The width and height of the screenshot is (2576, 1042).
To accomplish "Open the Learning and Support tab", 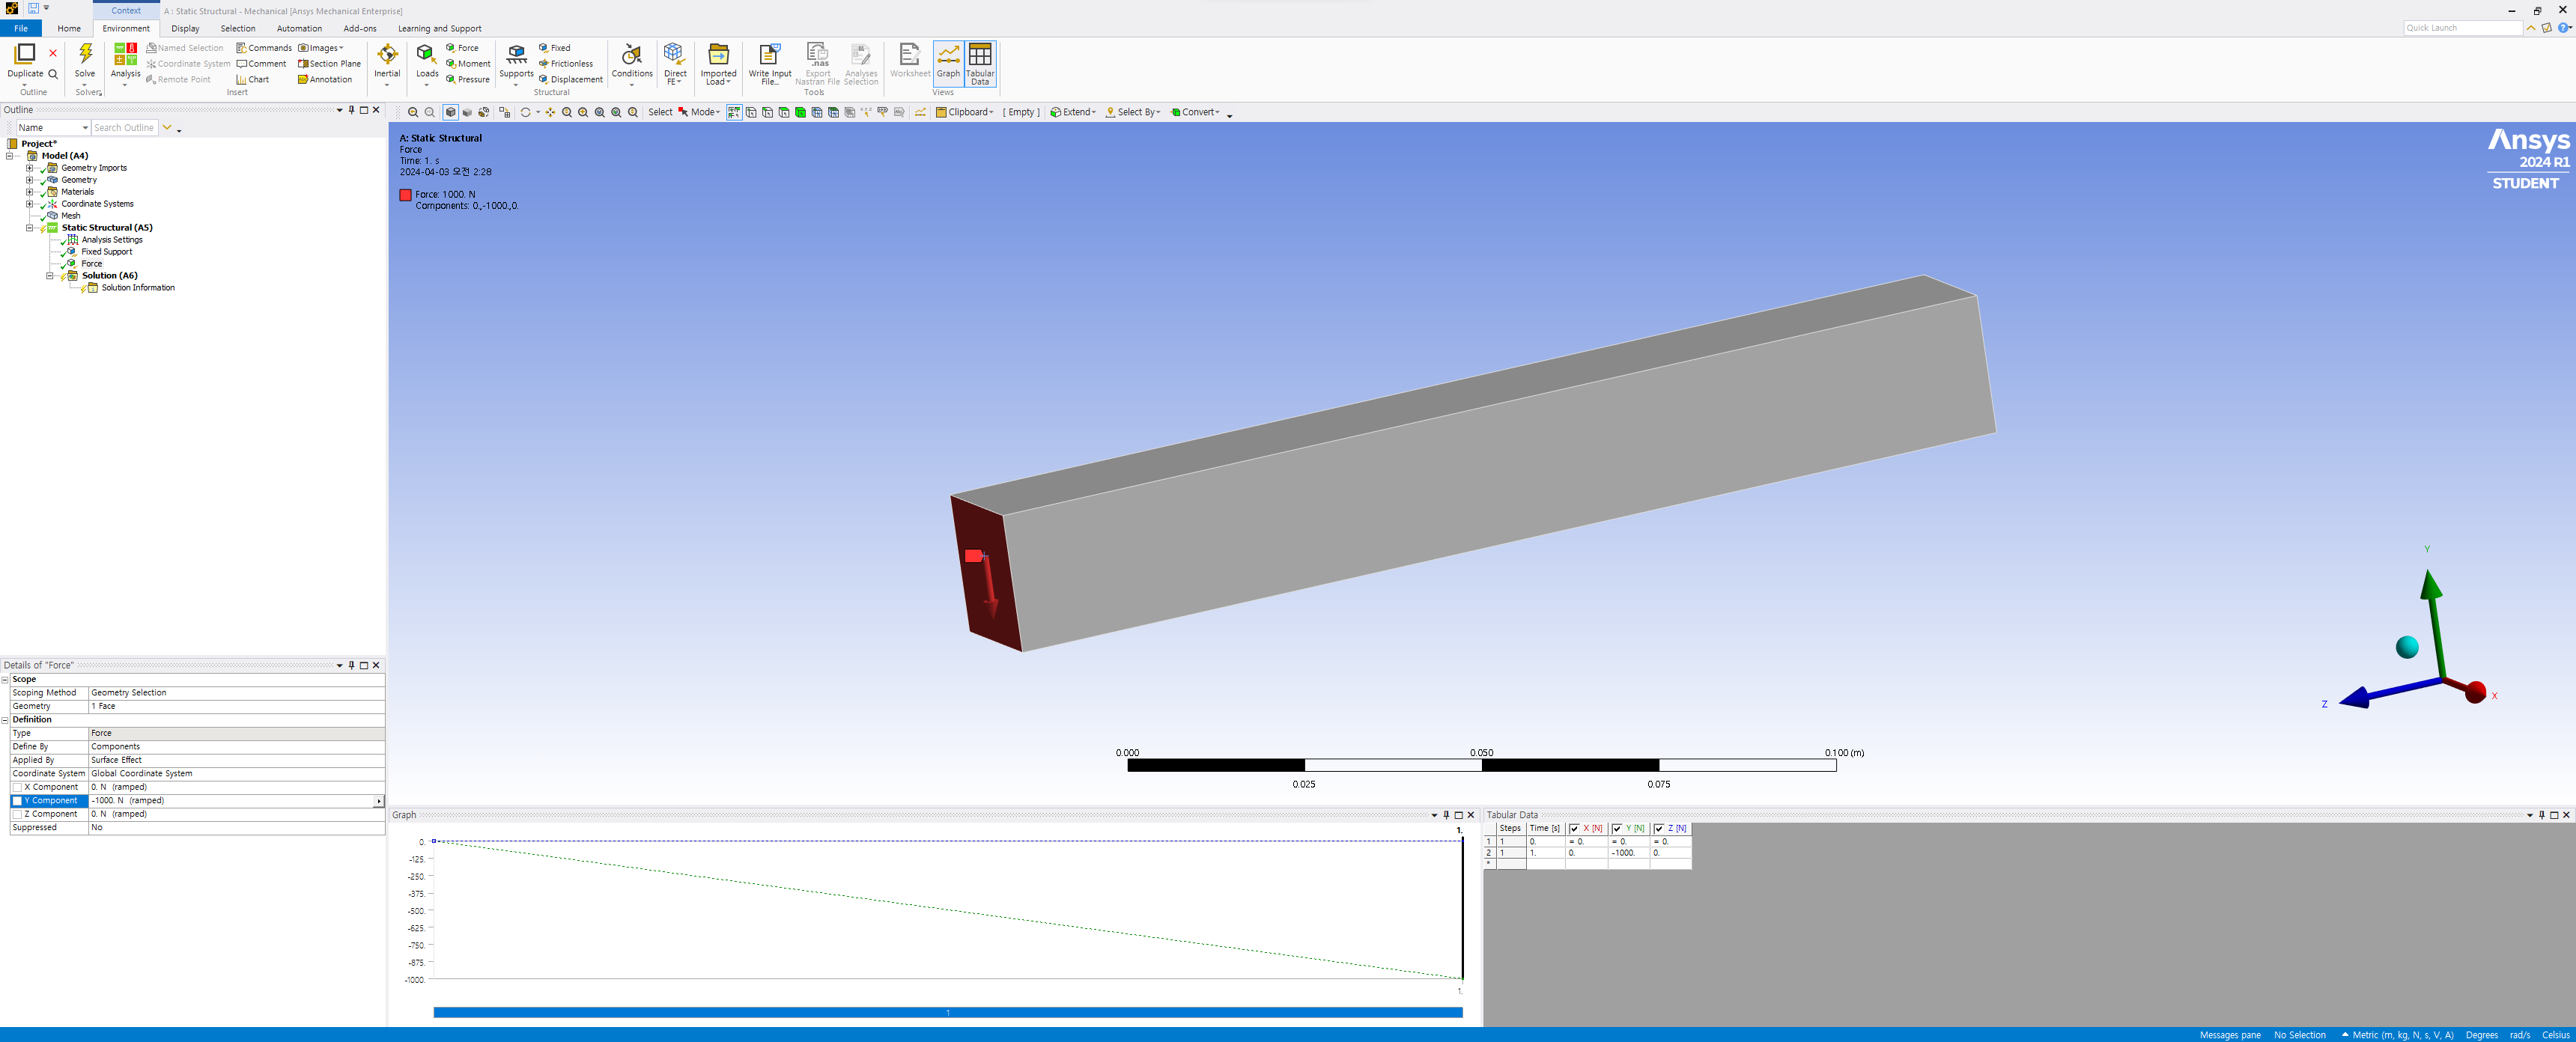I will (x=440, y=29).
